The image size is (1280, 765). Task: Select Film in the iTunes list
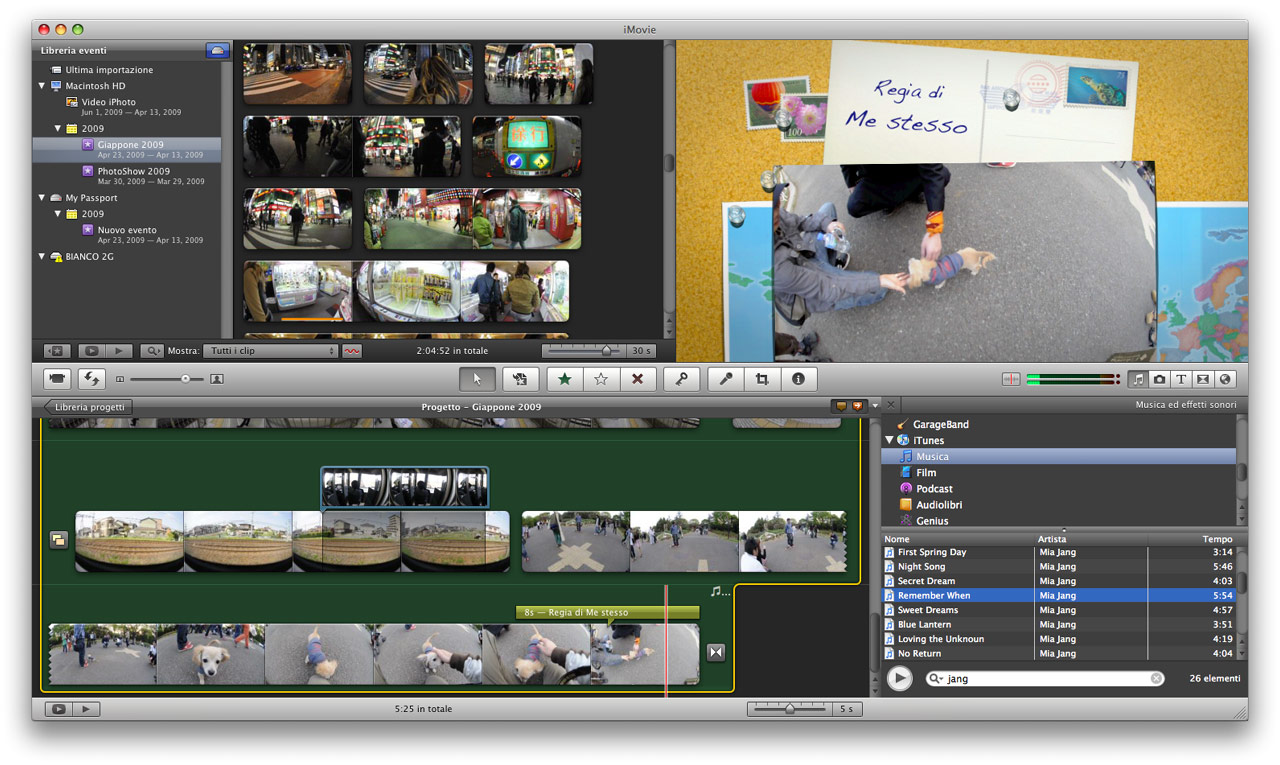(1058, 472)
